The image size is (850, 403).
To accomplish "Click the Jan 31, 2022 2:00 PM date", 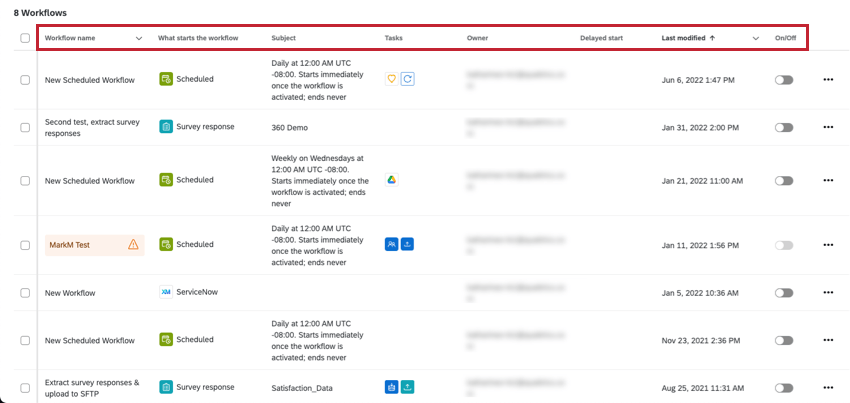I will point(700,127).
